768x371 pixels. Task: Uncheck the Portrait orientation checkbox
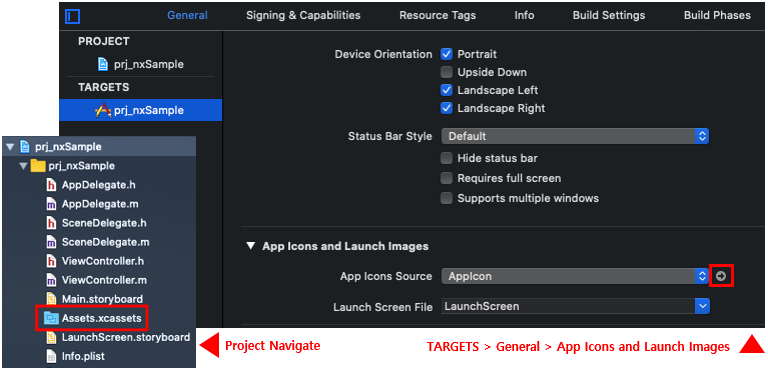tap(446, 54)
